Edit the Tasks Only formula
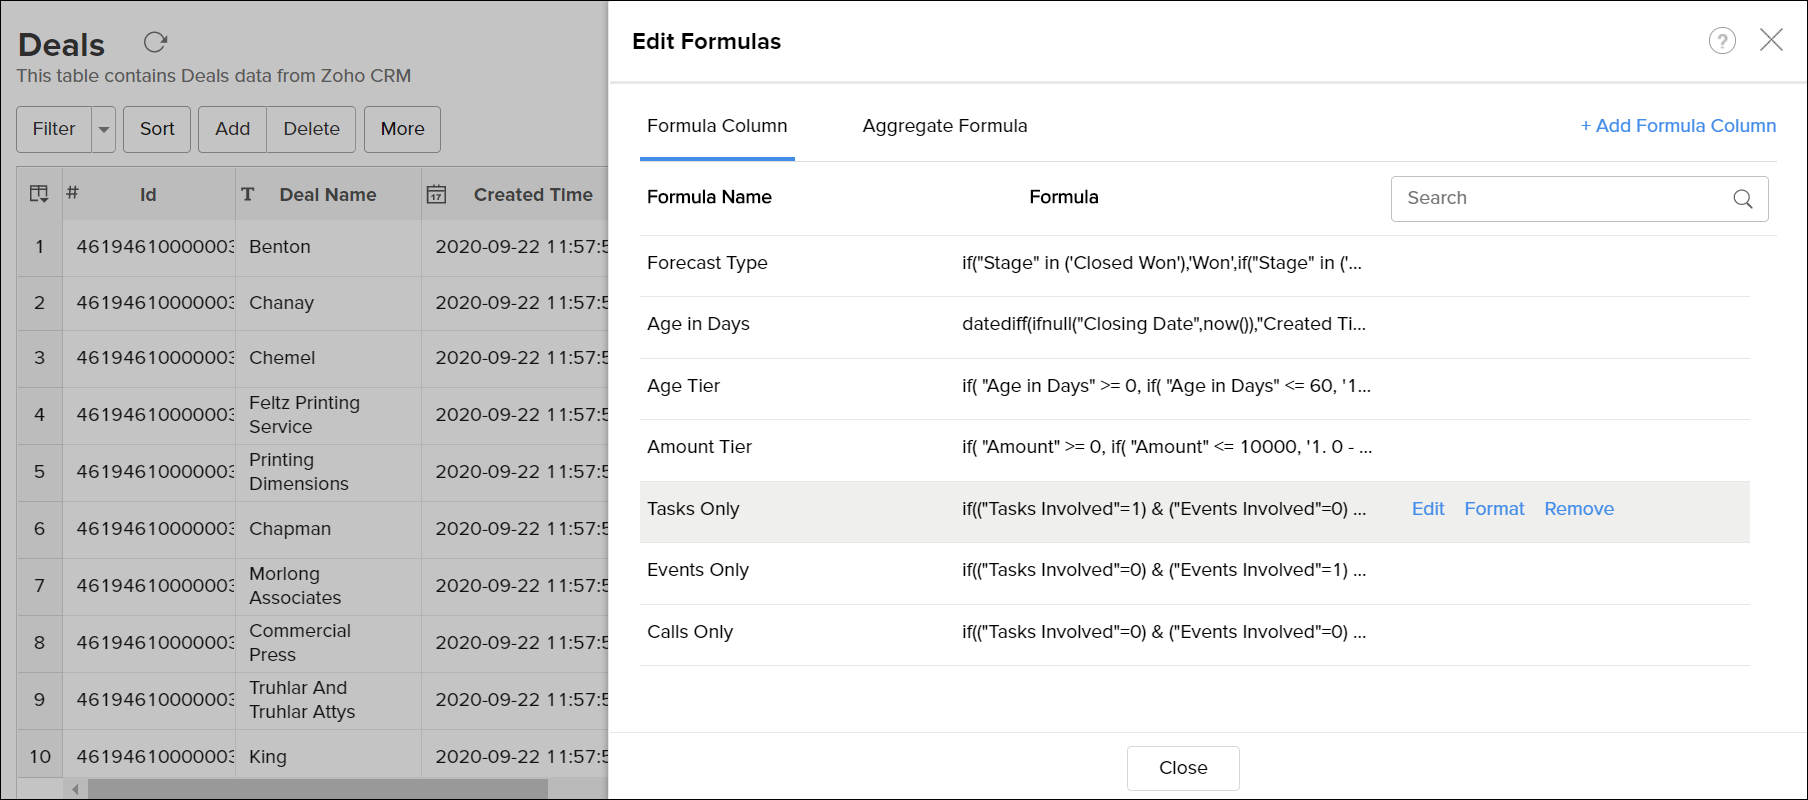 pyautogui.click(x=1427, y=509)
